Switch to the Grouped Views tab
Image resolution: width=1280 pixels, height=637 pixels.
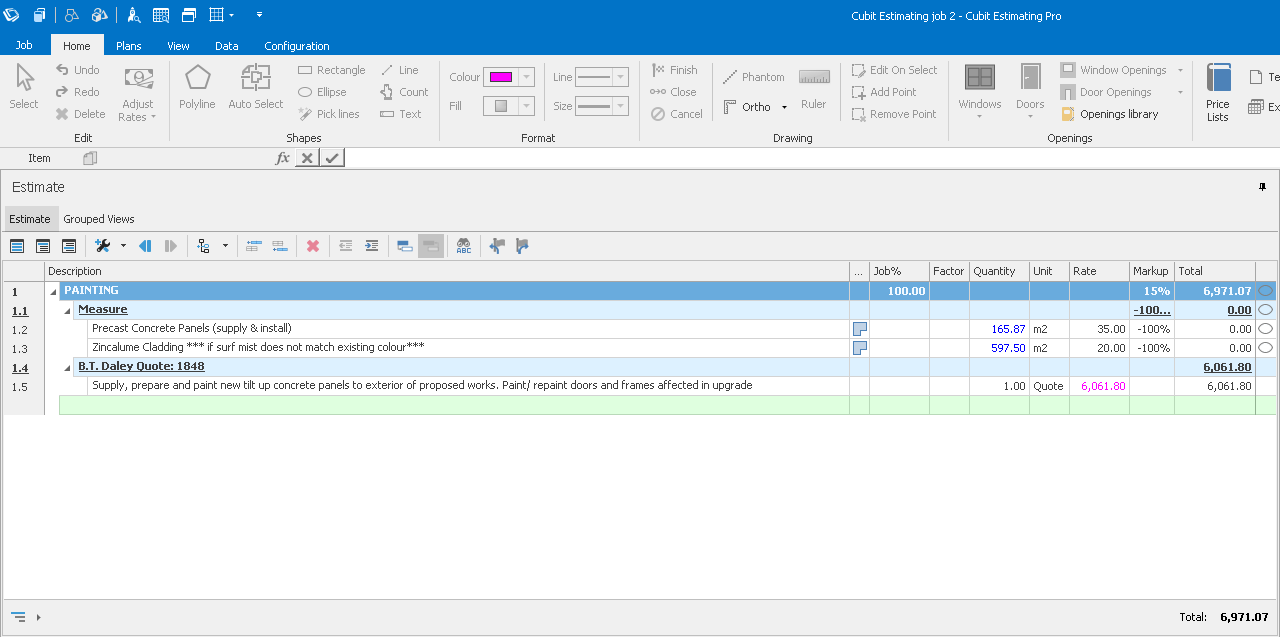pyautogui.click(x=99, y=219)
